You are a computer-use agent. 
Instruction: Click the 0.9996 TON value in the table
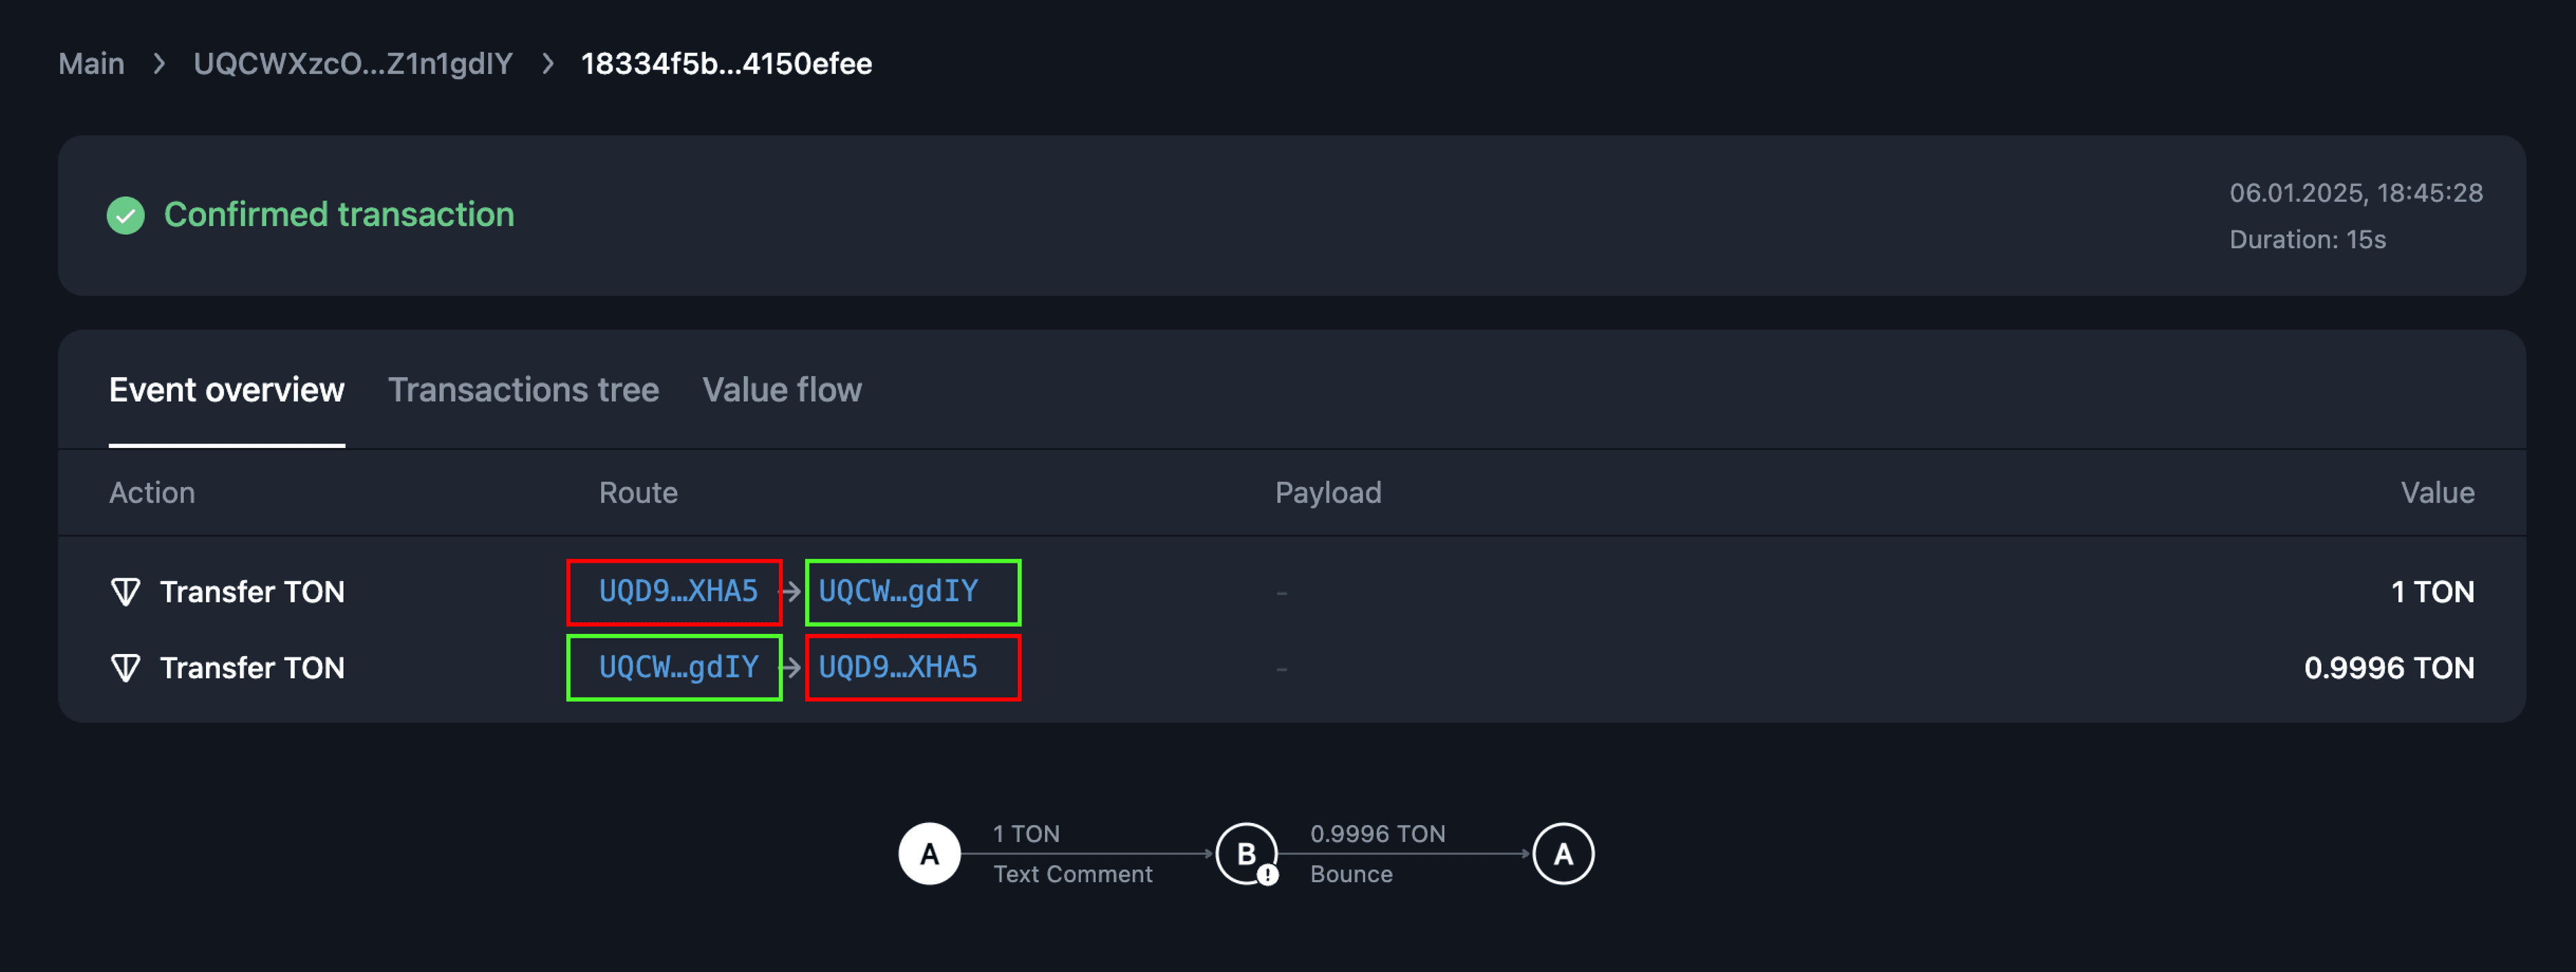click(x=2388, y=668)
